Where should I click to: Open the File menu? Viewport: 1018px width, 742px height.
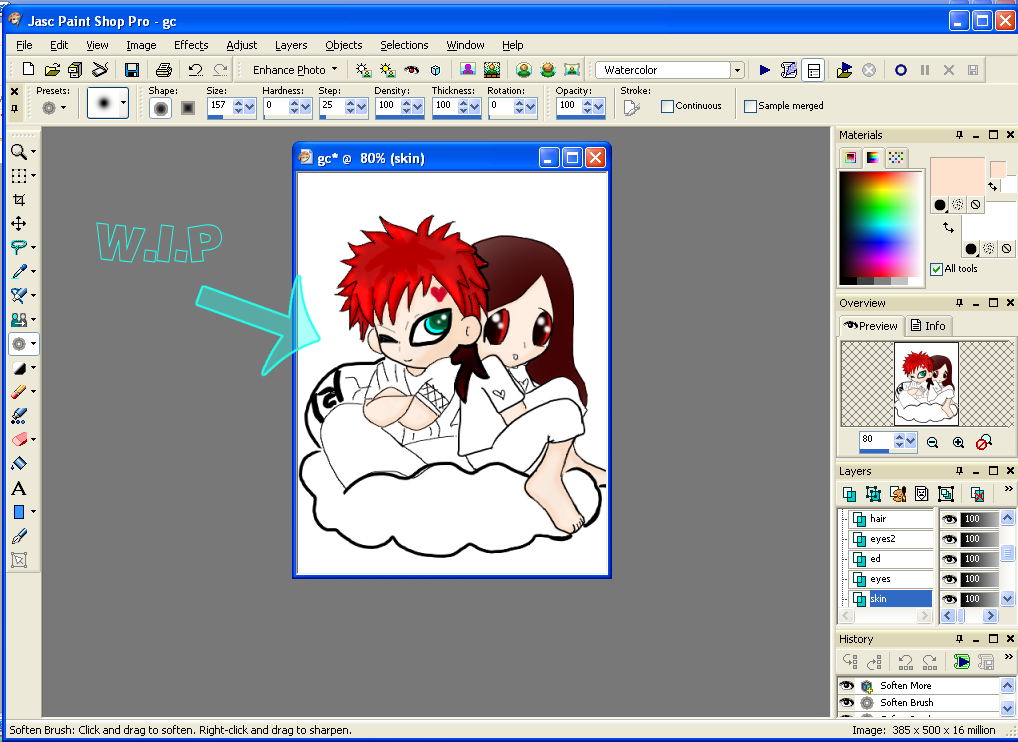[24, 45]
